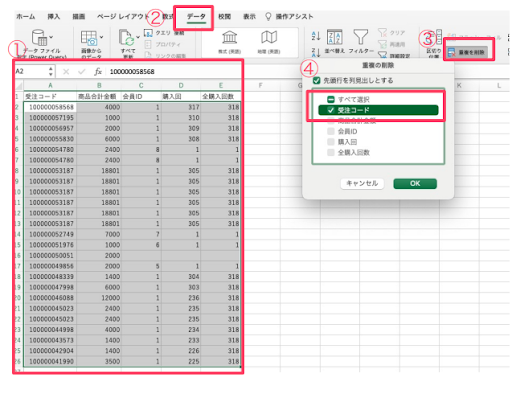Click the 操作アシスト lightbulb search
This screenshot has width=512, height=394.
[289, 16]
